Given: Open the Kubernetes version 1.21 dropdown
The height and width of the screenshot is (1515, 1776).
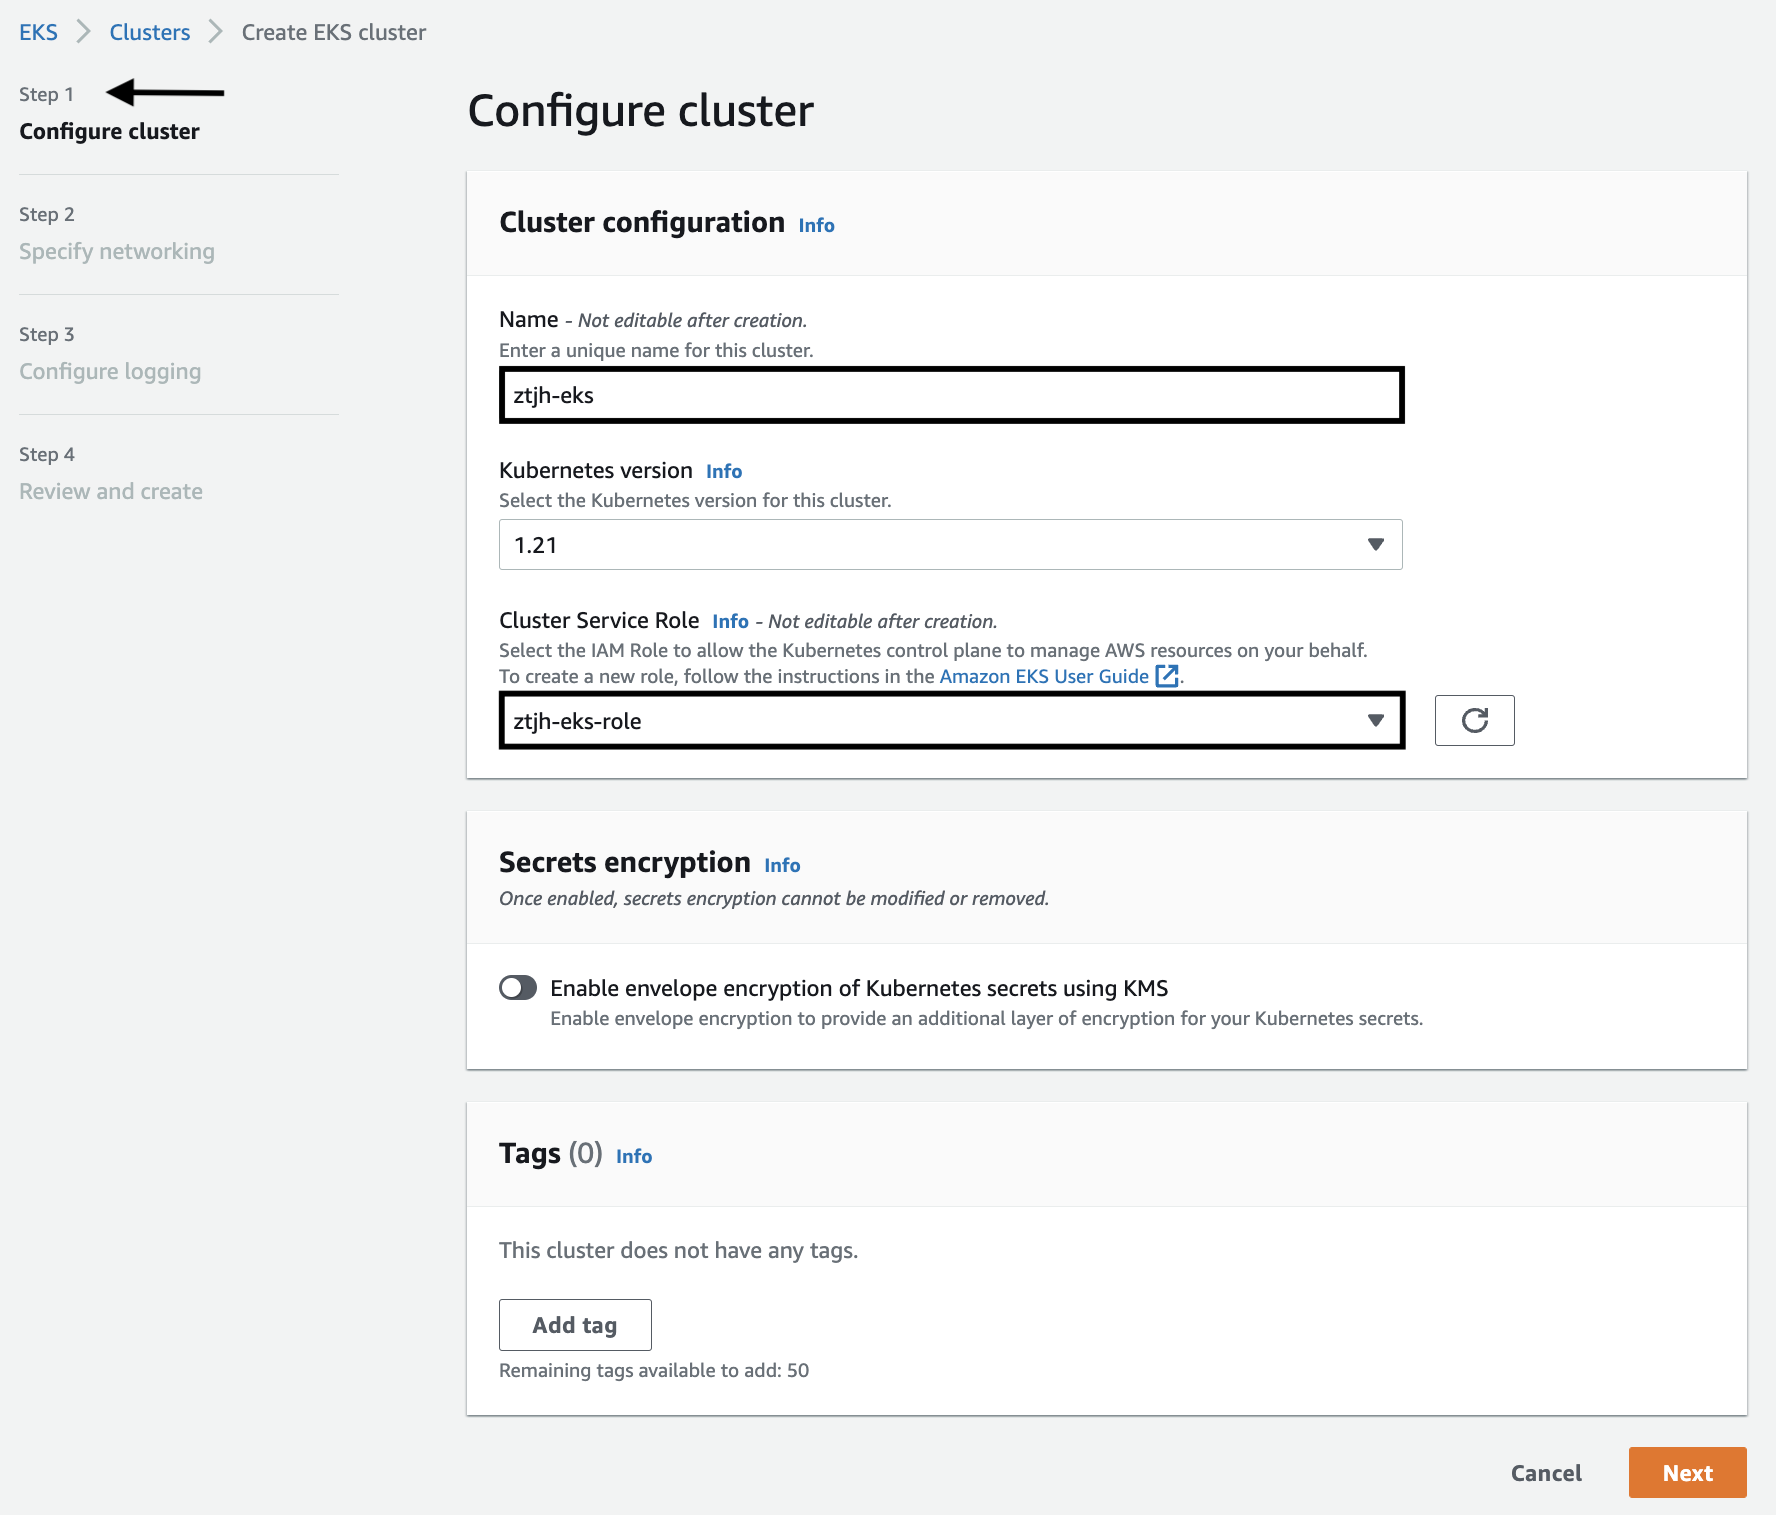Looking at the screenshot, I should pos(950,545).
